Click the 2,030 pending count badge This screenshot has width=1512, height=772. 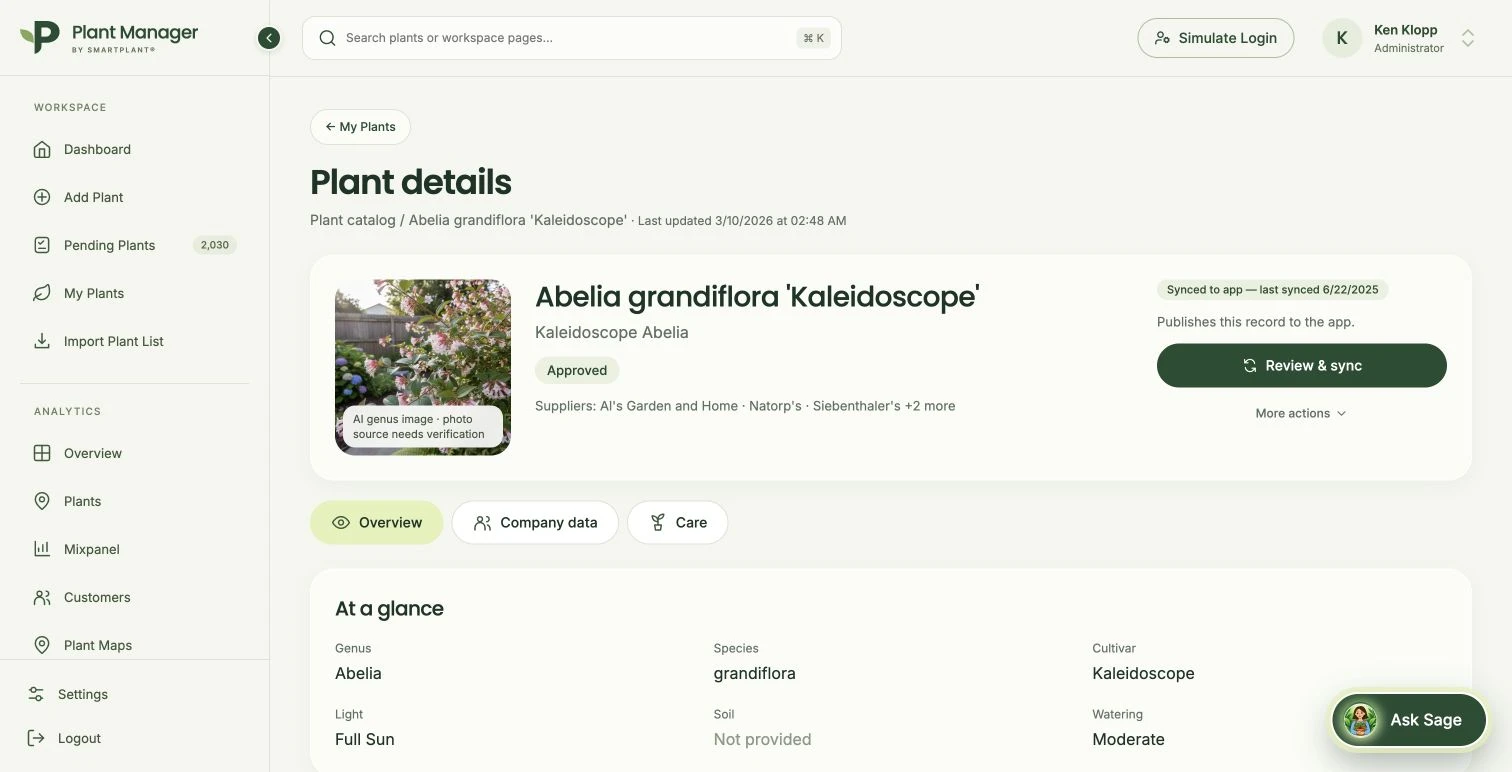[x=215, y=245]
